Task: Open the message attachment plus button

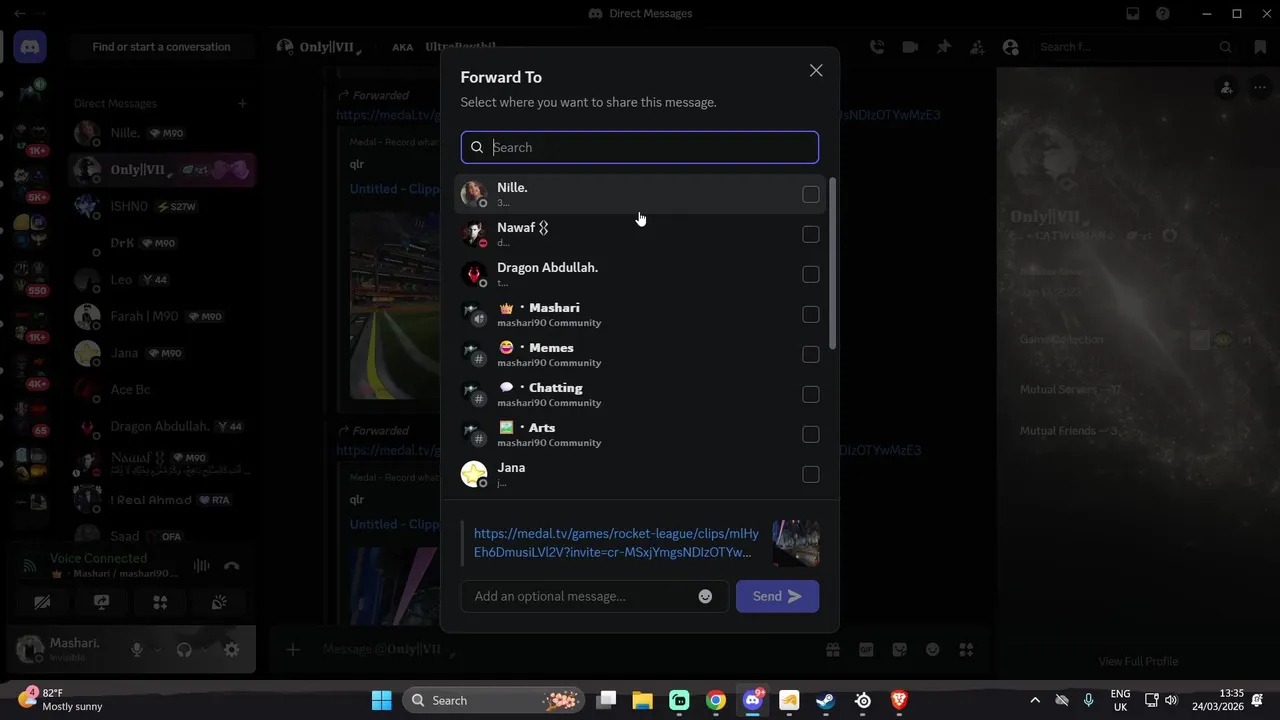Action: 293,650
